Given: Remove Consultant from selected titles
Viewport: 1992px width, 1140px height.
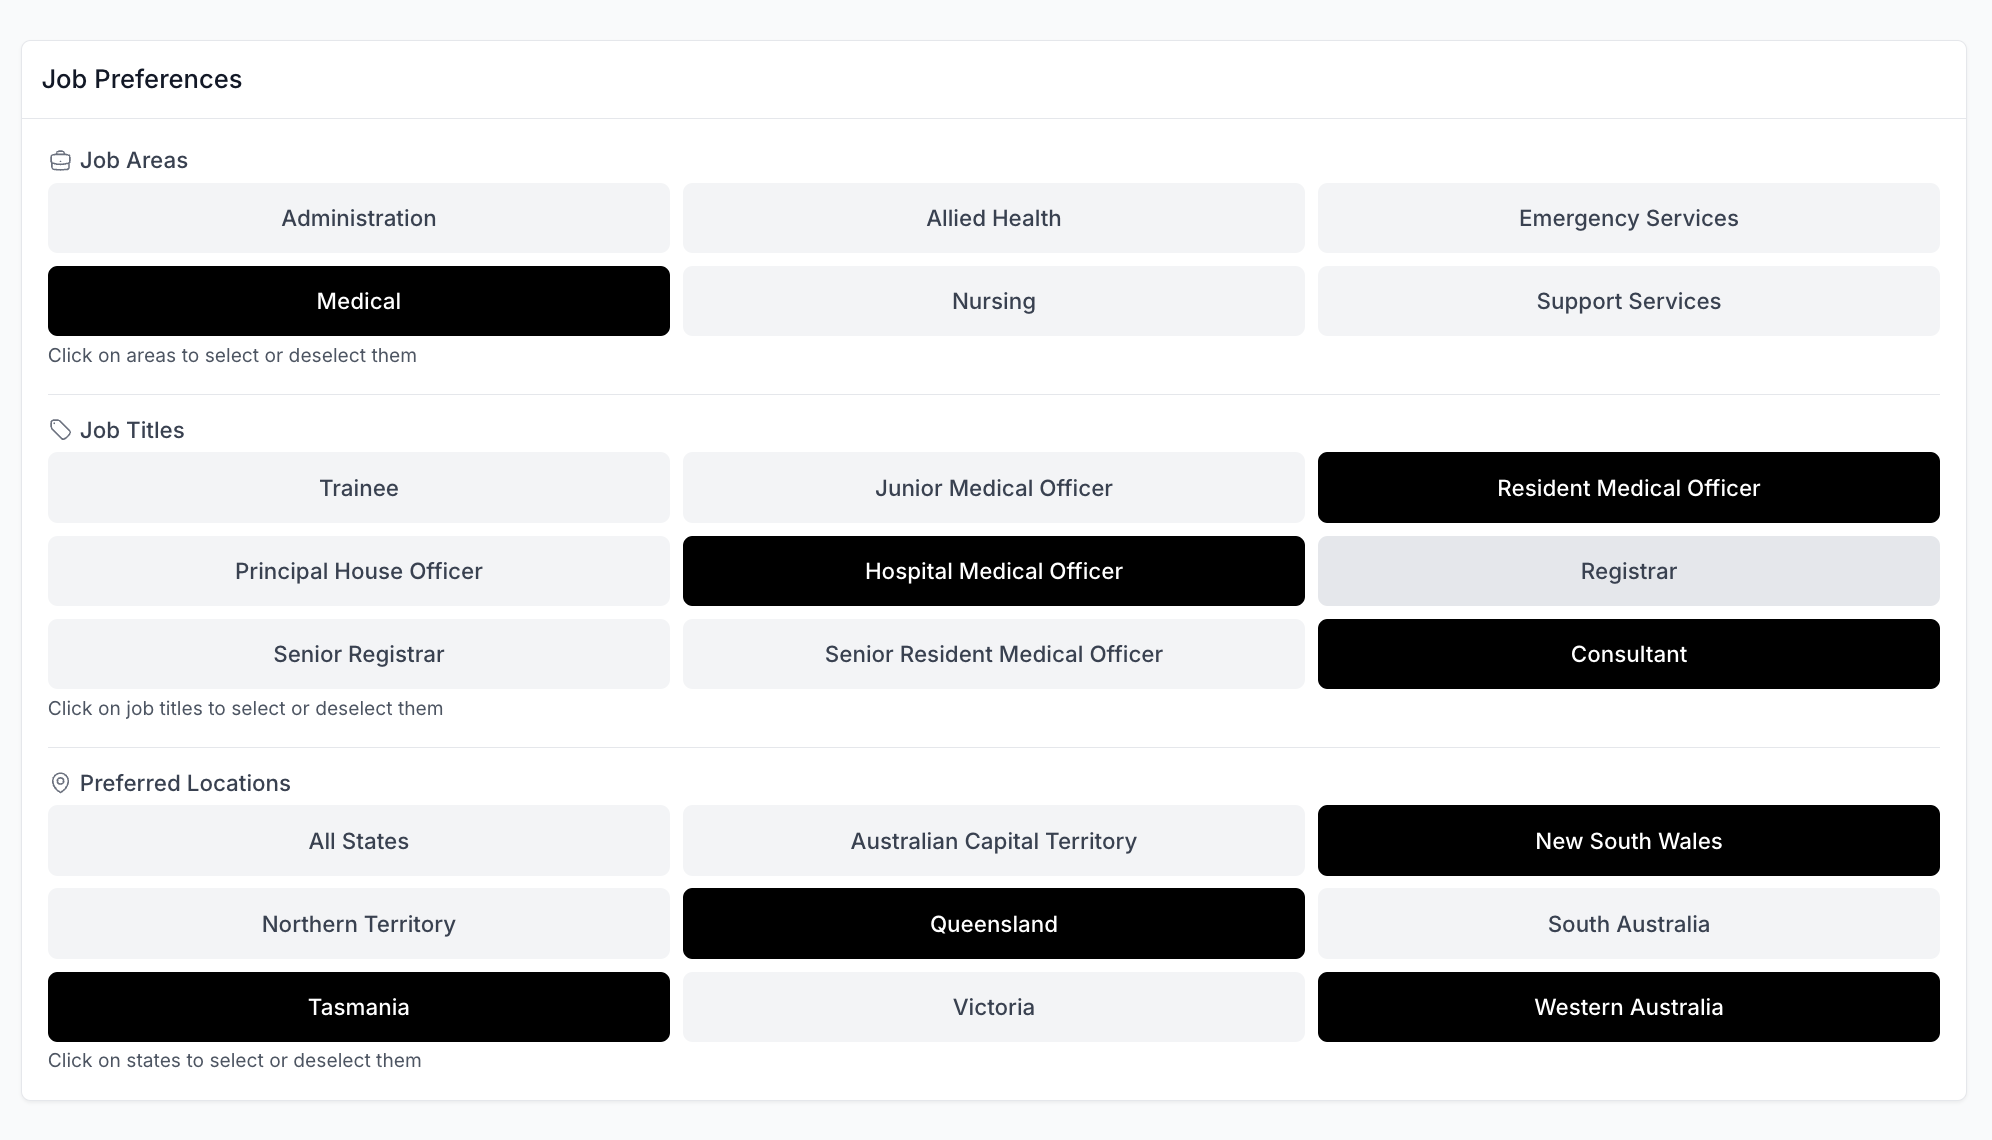Looking at the screenshot, I should click(x=1628, y=654).
